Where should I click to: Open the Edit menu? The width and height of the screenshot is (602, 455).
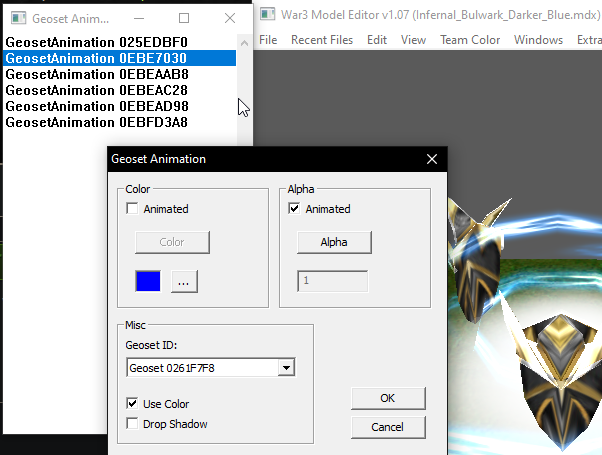(377, 40)
